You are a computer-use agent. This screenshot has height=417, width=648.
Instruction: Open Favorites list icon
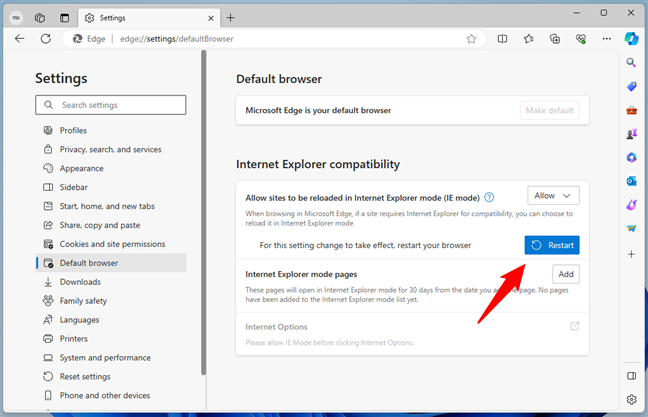(529, 39)
